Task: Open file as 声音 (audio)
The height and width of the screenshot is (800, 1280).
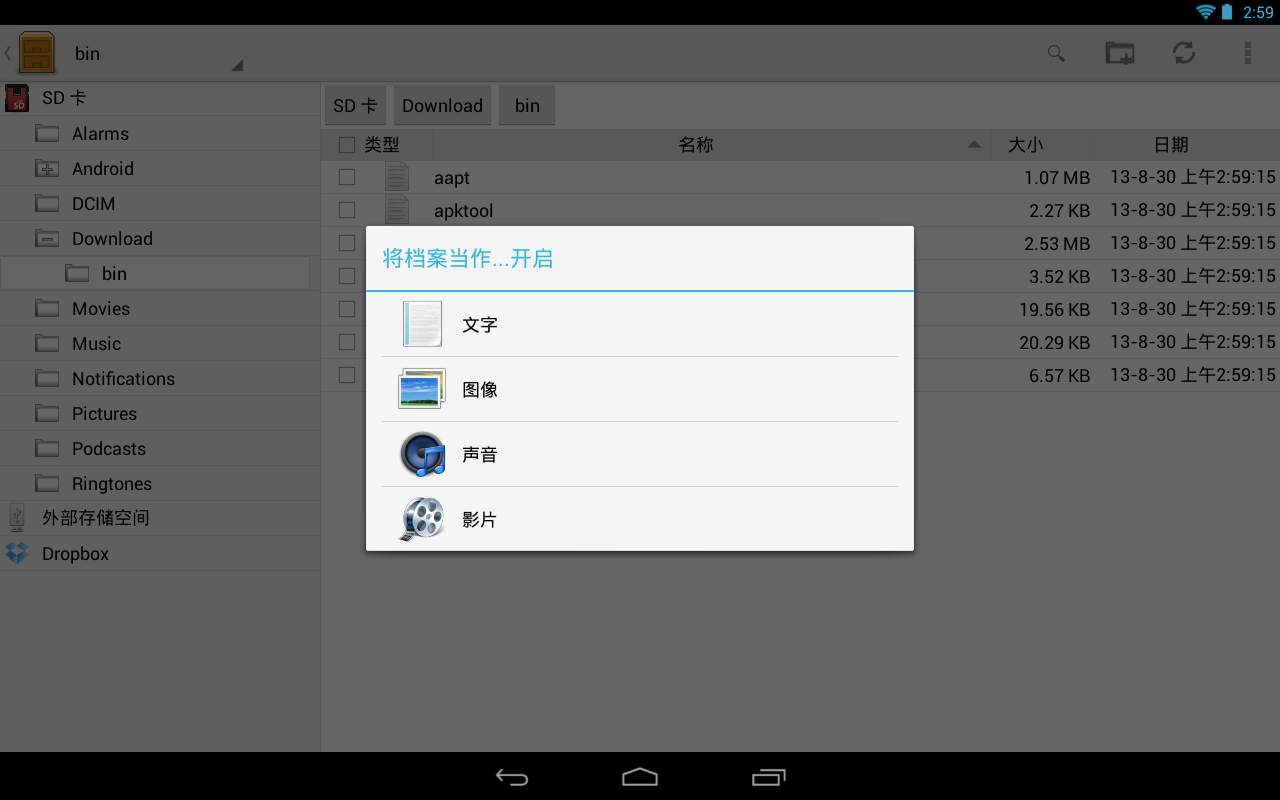Action: tap(640, 454)
